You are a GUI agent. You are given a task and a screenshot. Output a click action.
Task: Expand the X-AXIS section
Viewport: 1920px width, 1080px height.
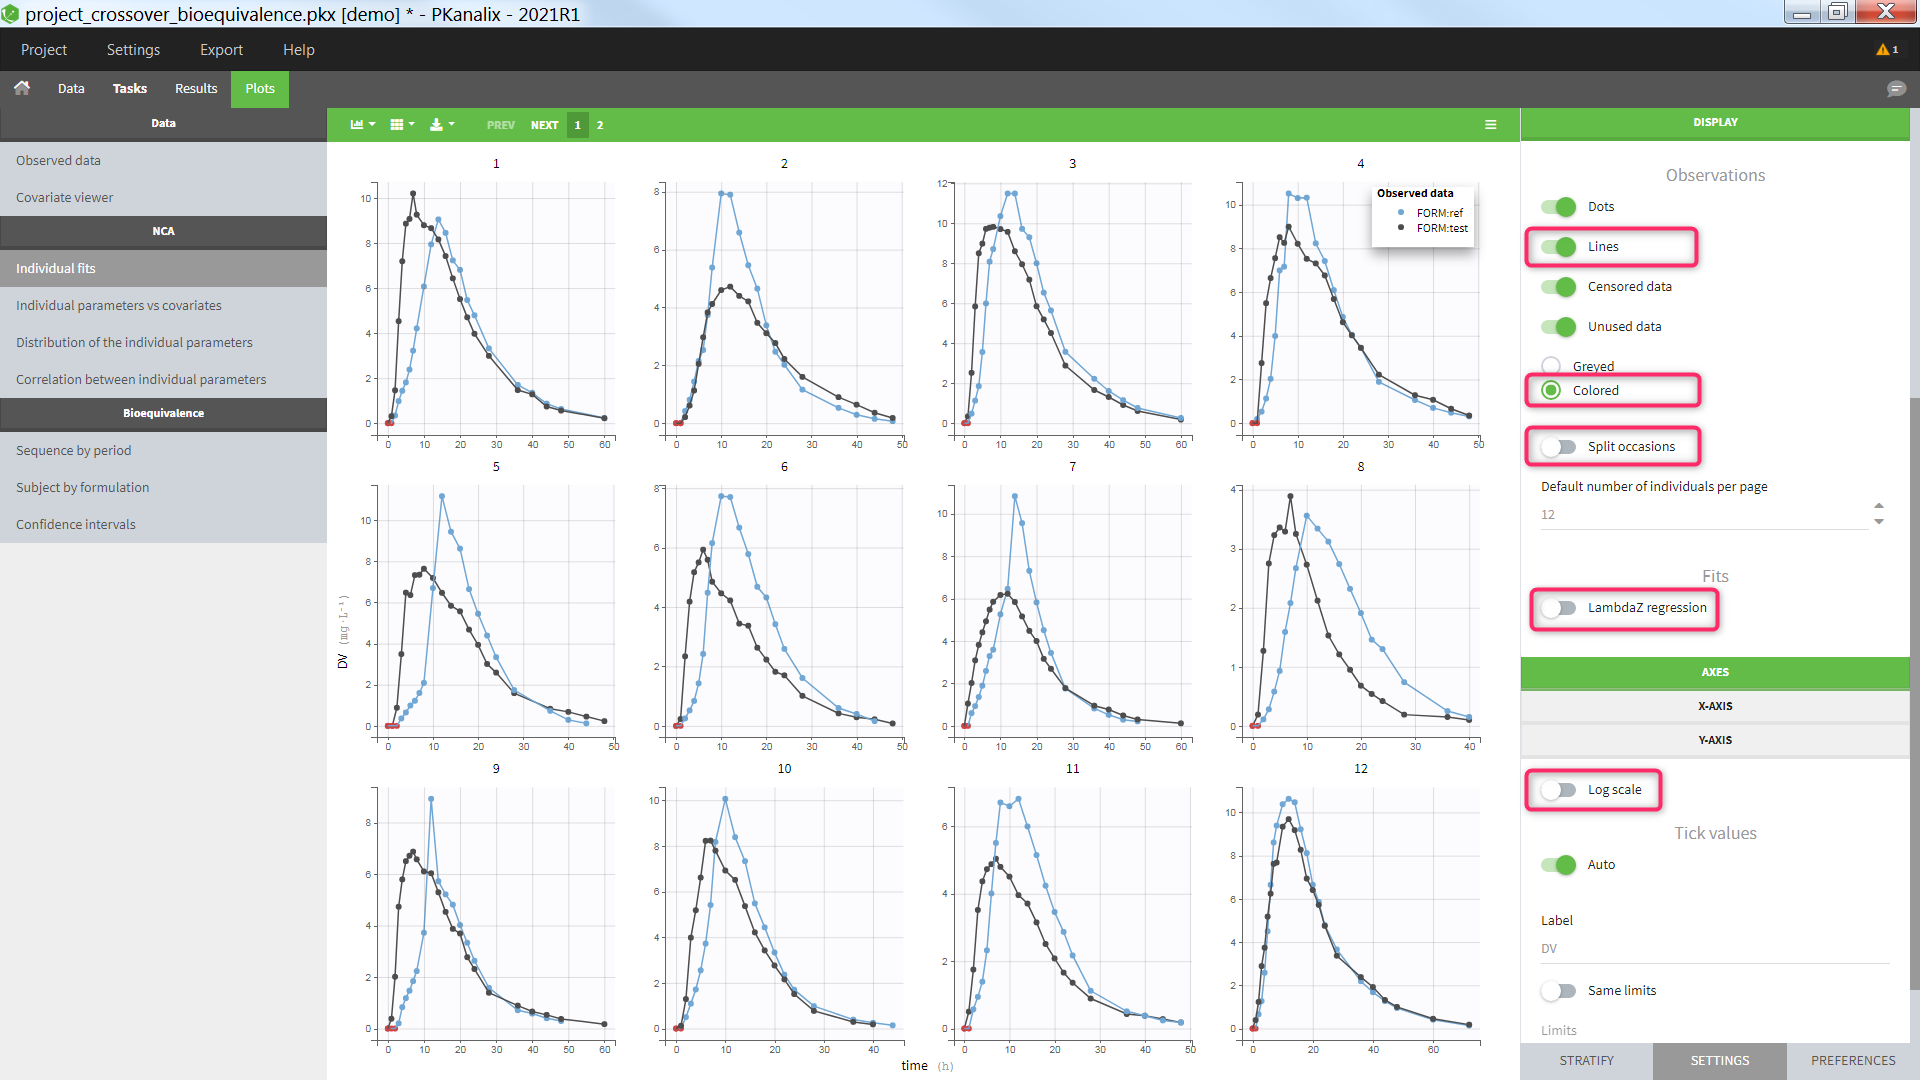click(x=1714, y=706)
